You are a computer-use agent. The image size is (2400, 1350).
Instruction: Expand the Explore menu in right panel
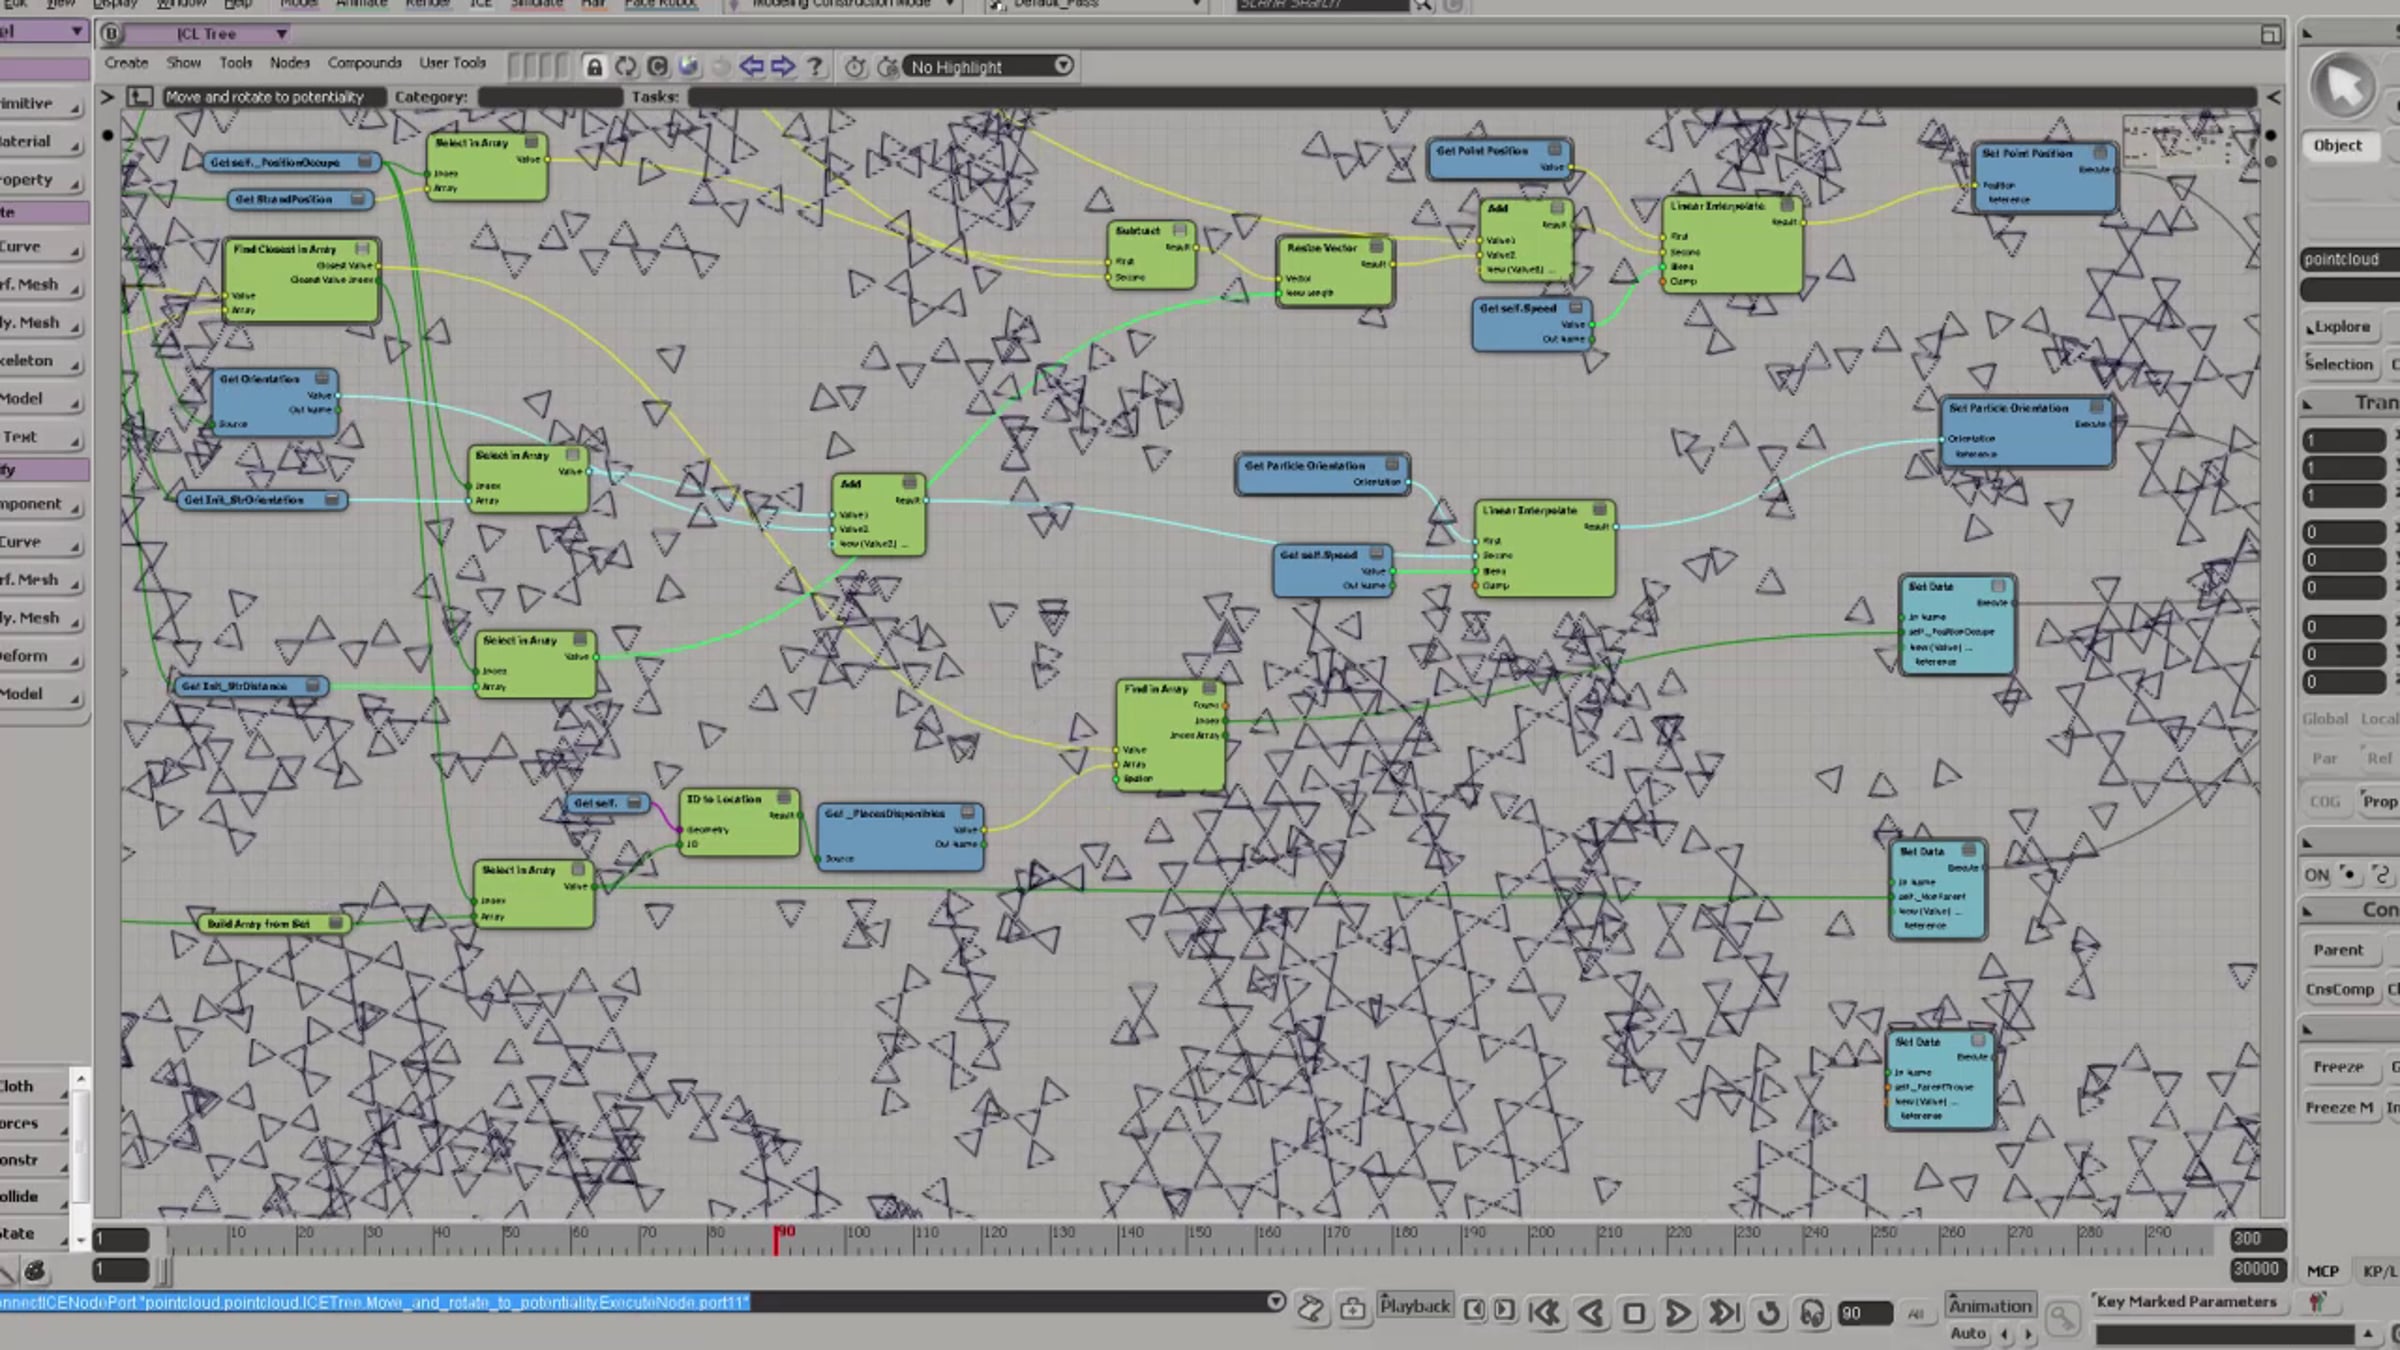2339,327
